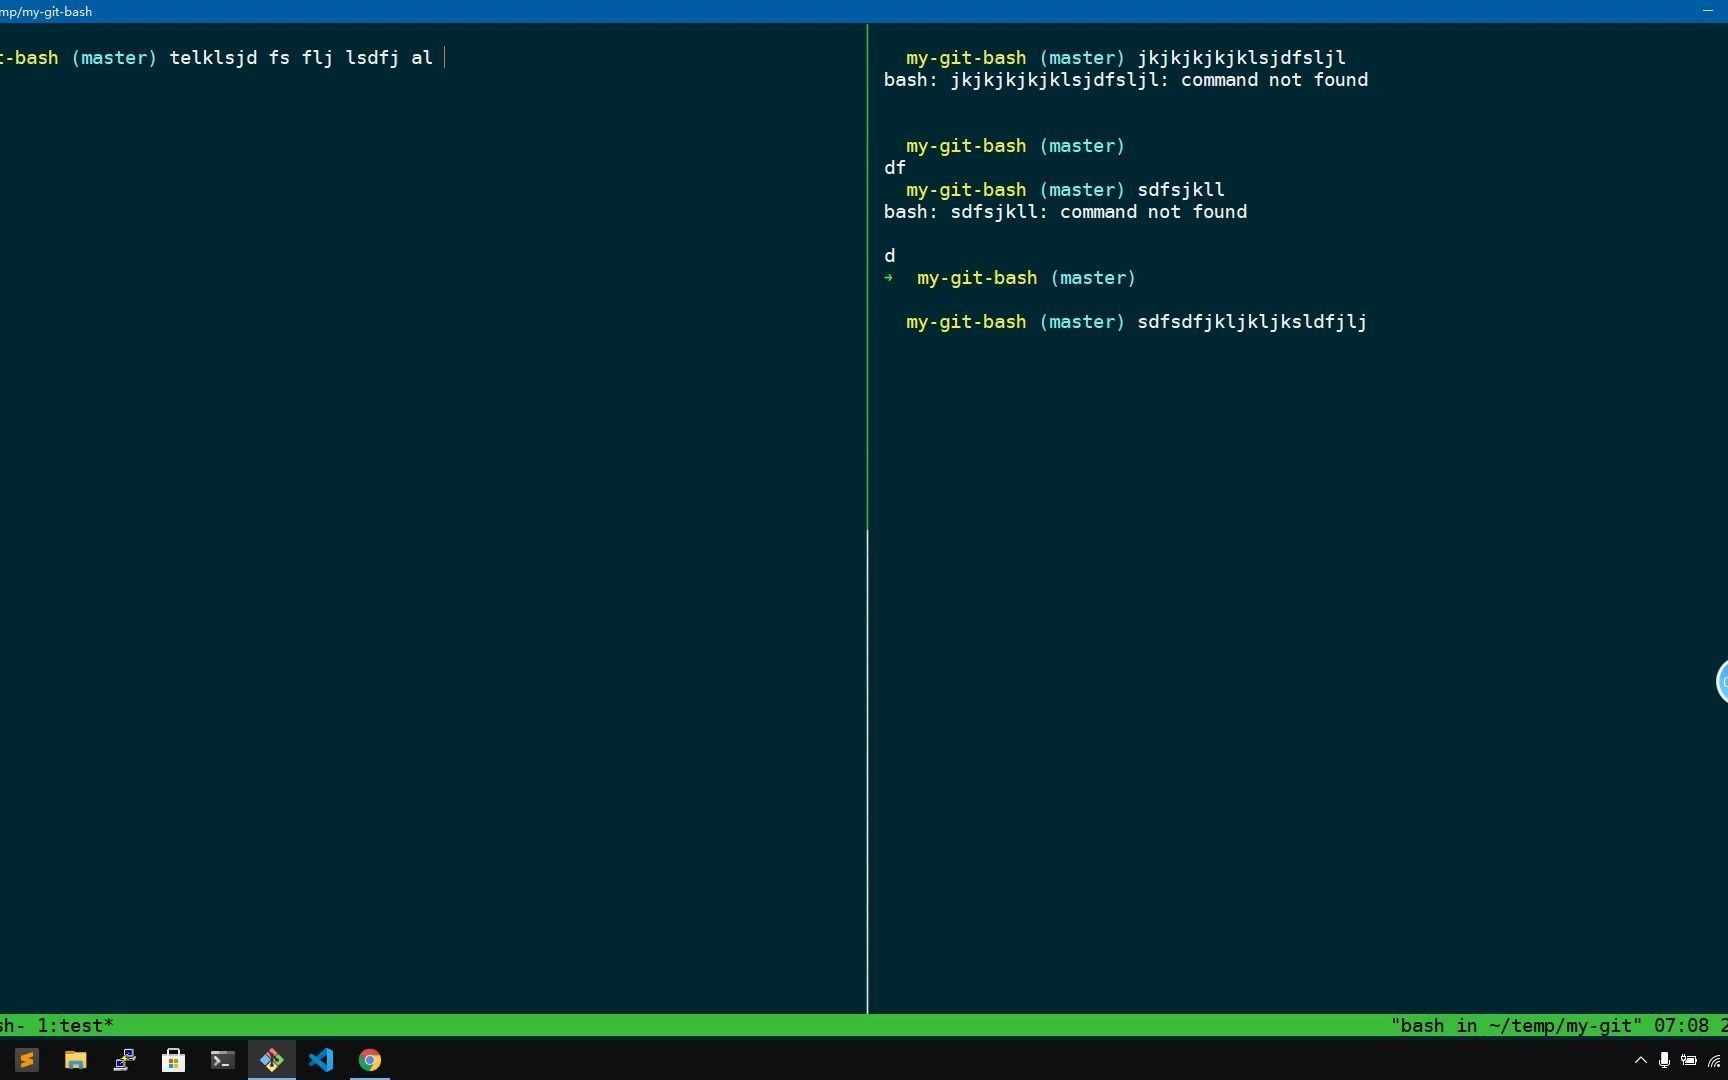This screenshot has height=1080, width=1728.
Task: Select the tmux window tab 1:test*
Action: 76,1026
